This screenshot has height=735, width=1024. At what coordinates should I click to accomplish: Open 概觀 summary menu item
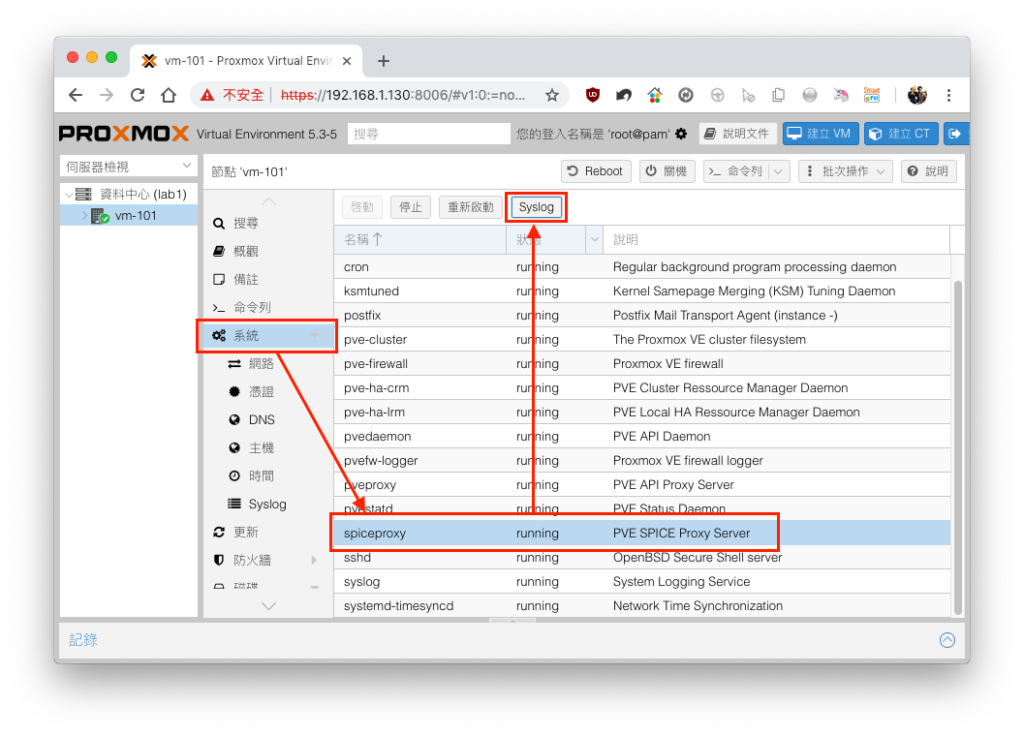point(268,252)
